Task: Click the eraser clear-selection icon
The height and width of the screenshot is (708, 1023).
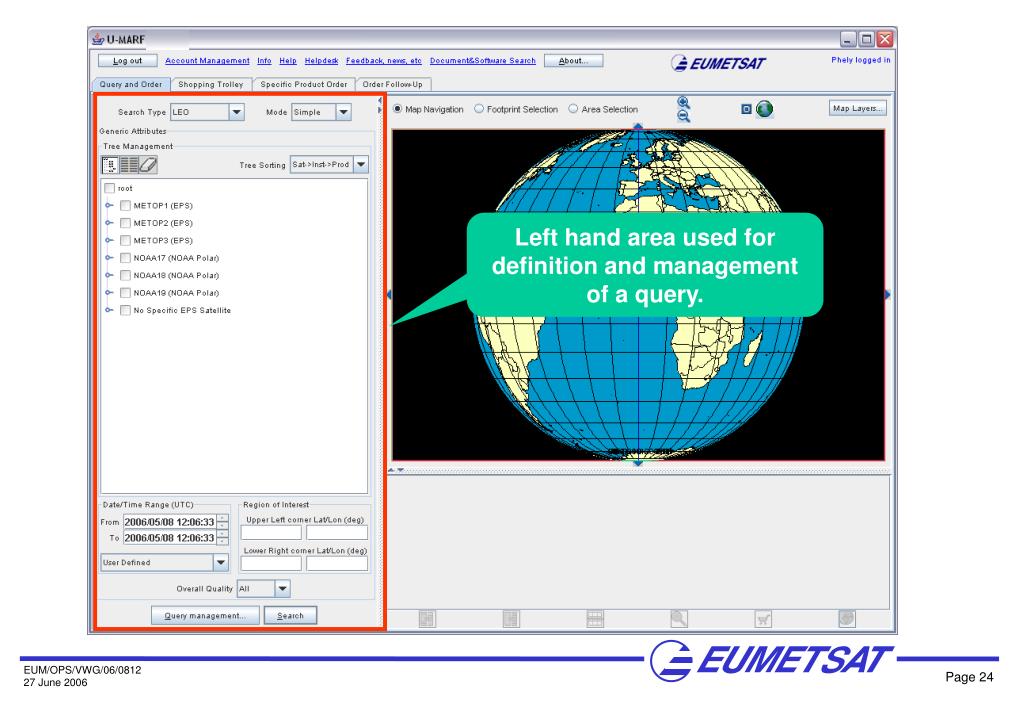Action: click(x=148, y=165)
